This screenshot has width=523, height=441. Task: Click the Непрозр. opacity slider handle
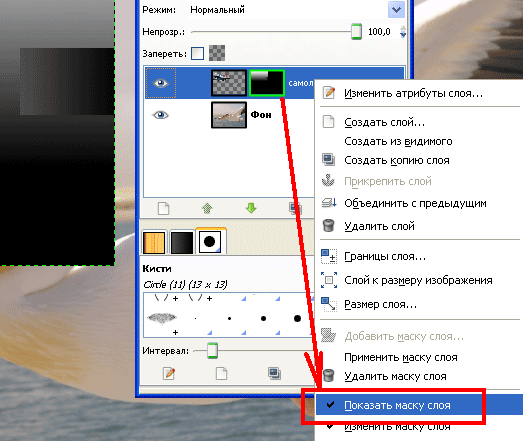click(356, 32)
